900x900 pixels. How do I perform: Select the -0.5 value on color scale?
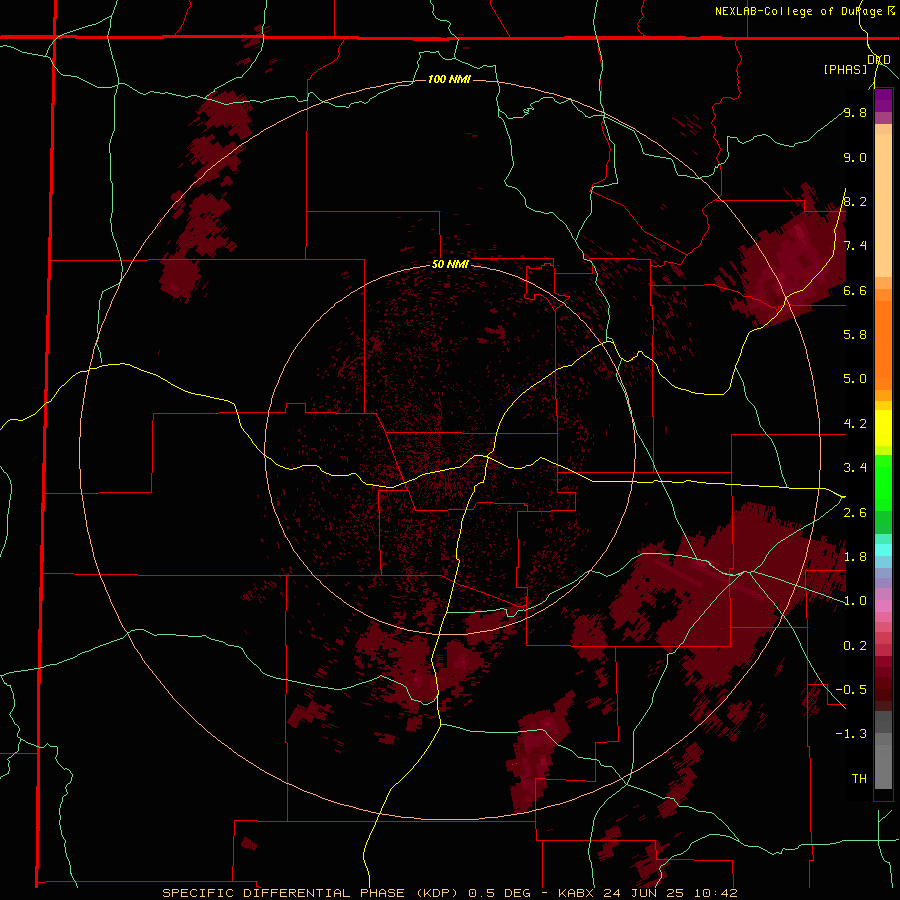point(851,689)
